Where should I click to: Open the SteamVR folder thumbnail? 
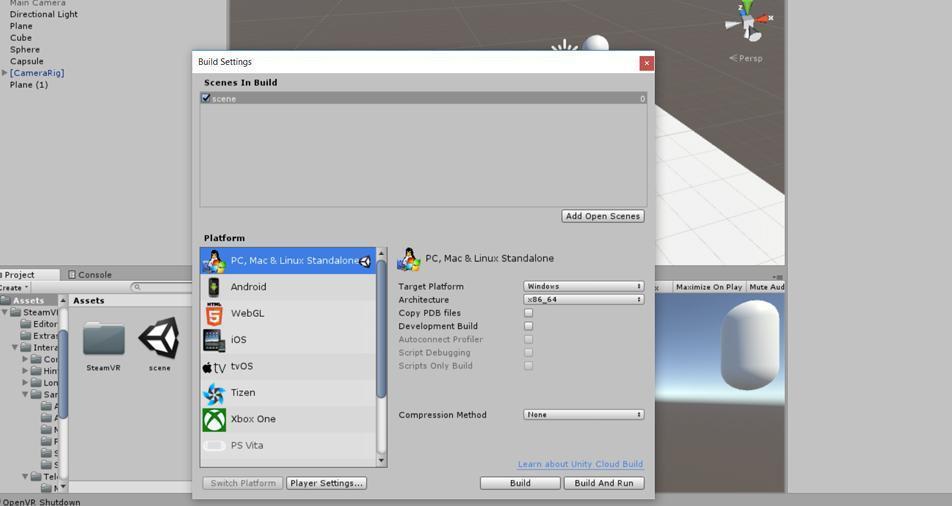click(x=104, y=339)
